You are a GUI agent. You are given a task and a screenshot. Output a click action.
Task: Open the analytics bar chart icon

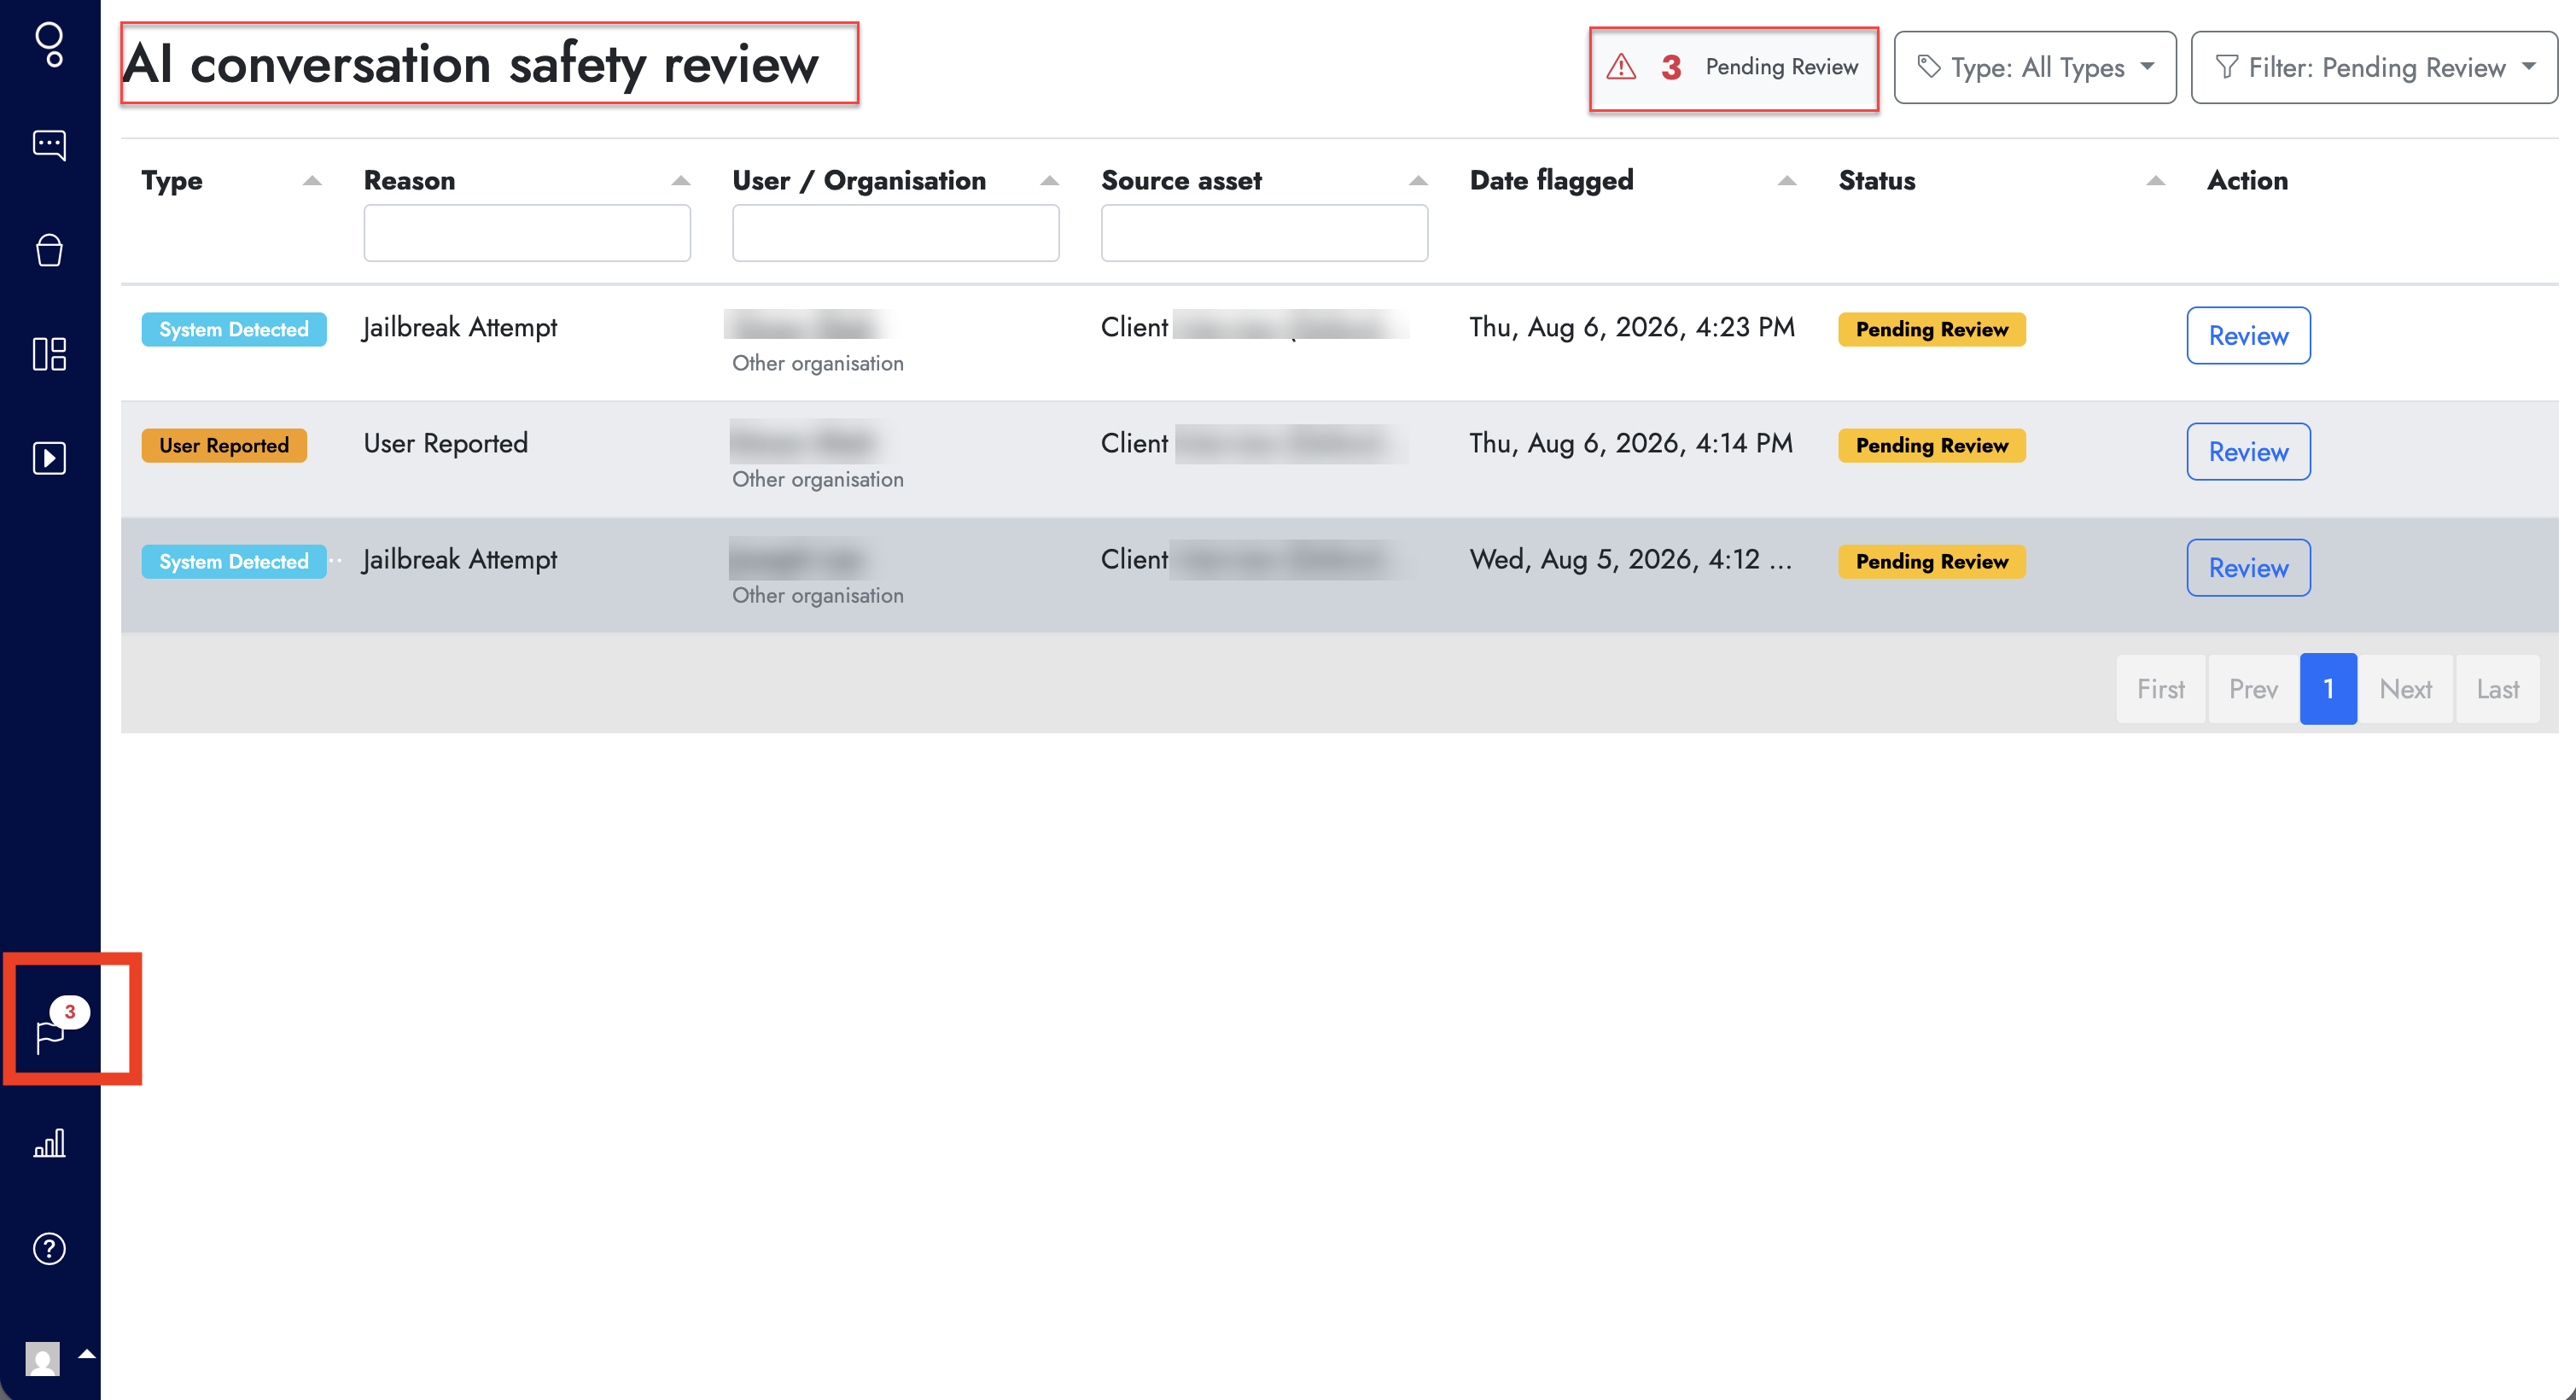[49, 1143]
